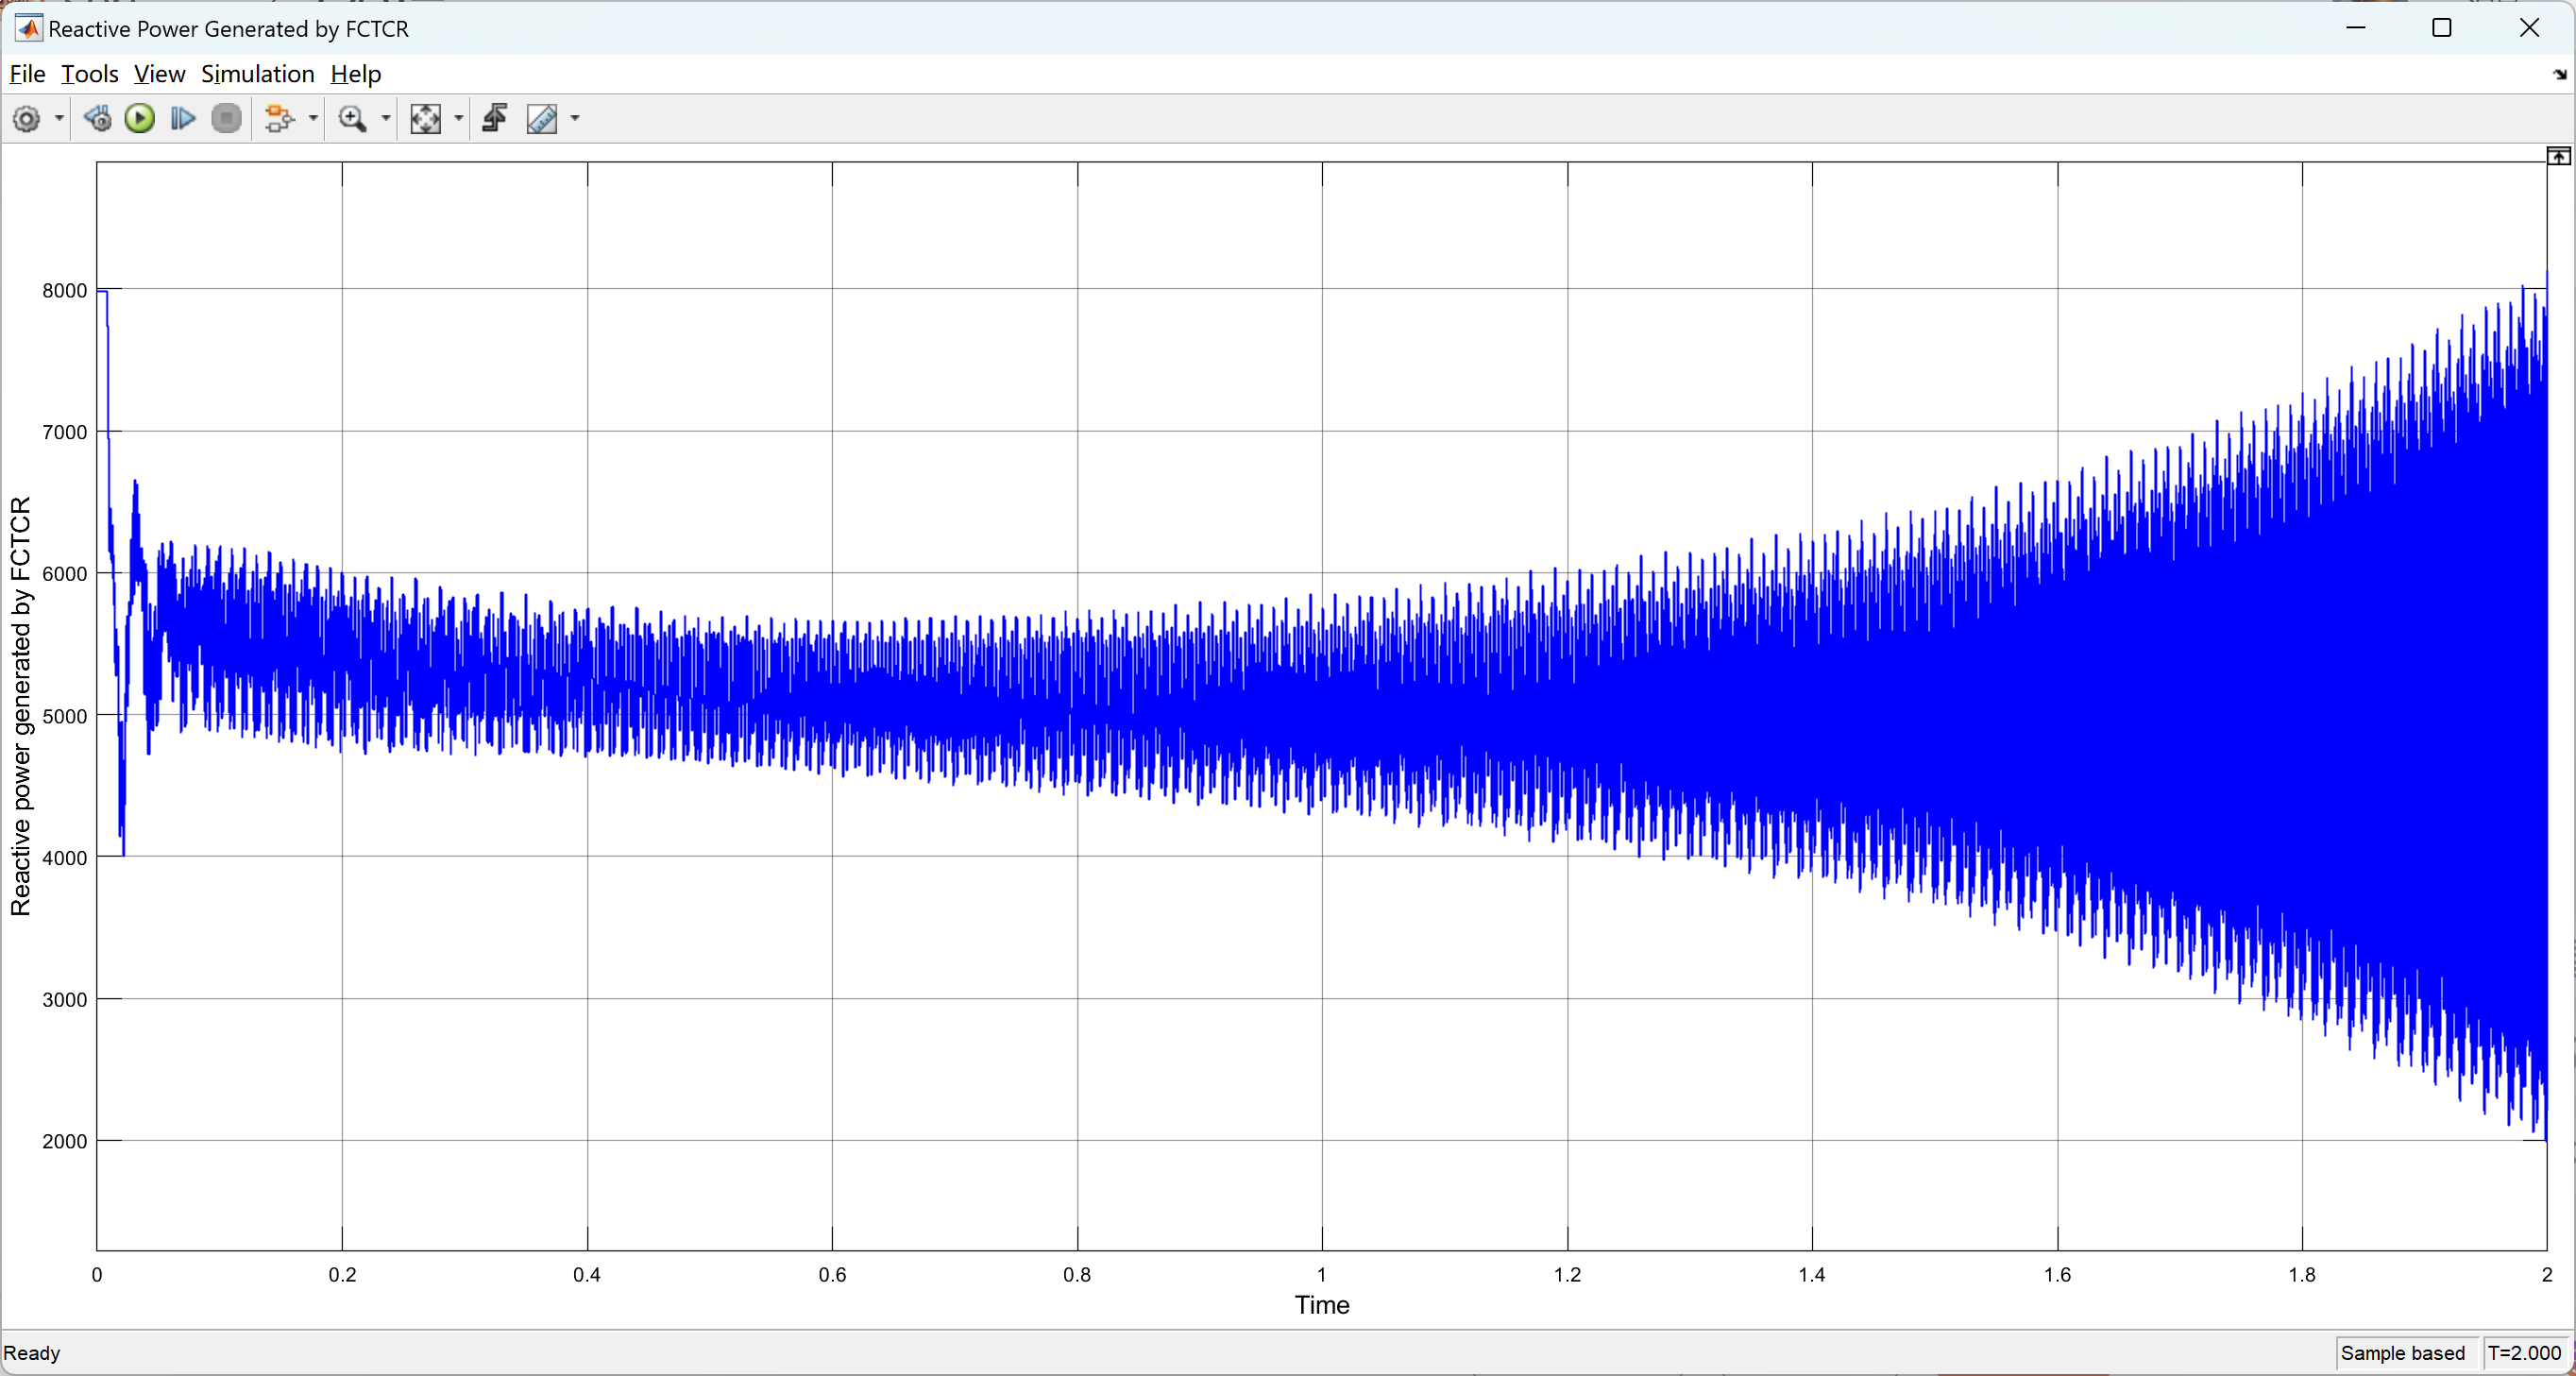2576x1376 pixels.
Task: Click the dock scope arrow at top right
Action: point(2559,74)
